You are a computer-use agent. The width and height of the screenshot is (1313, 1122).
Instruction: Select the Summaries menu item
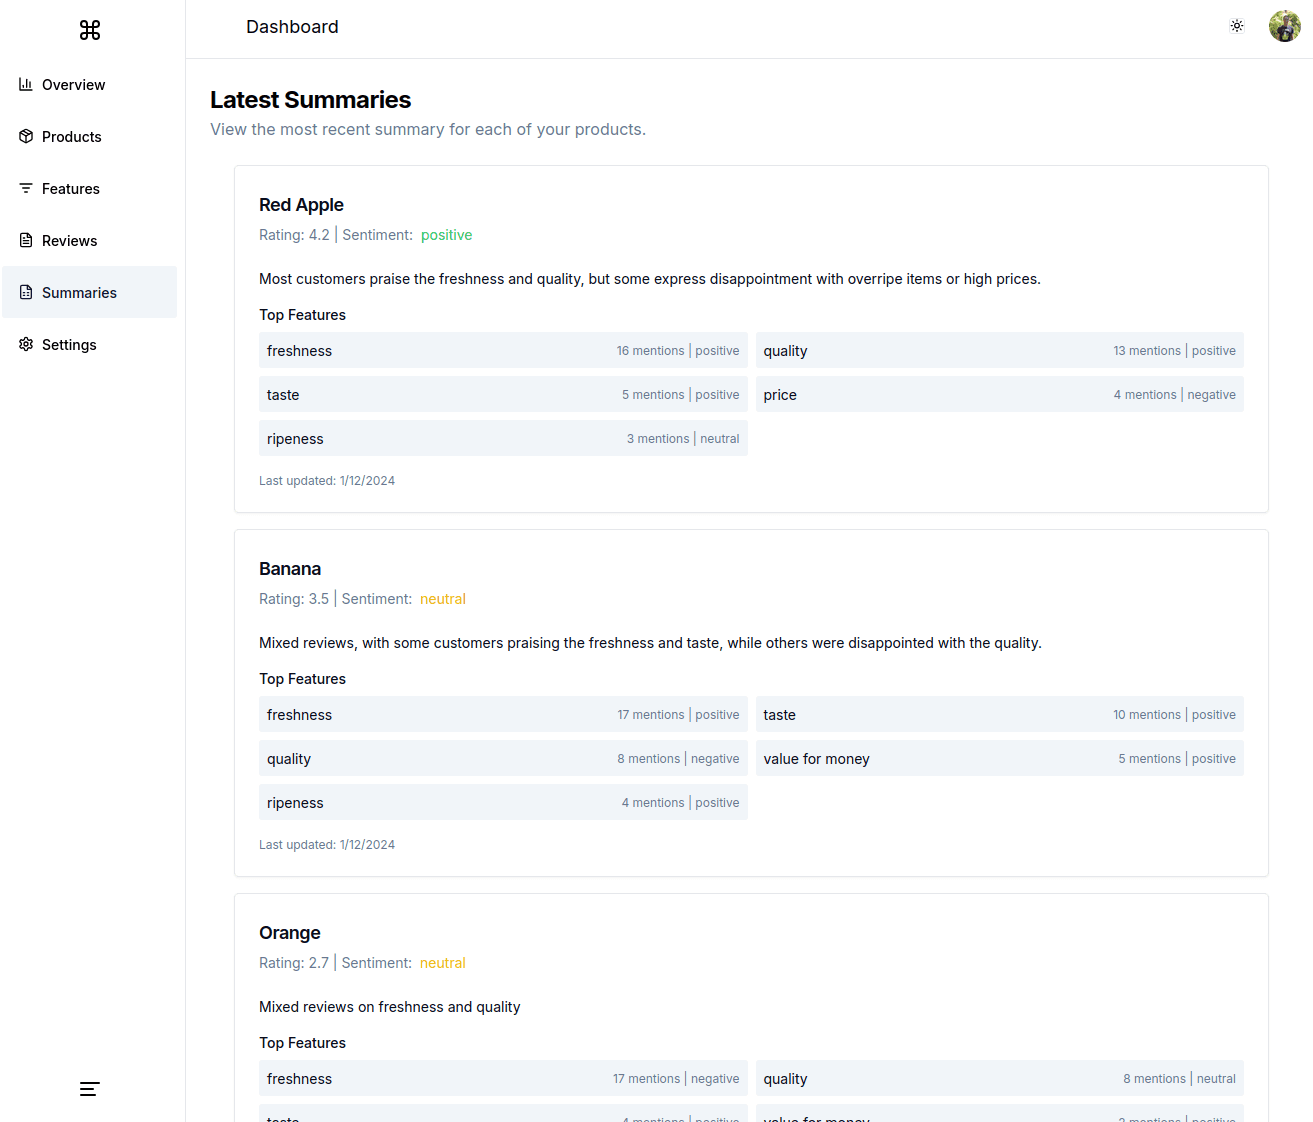[x=90, y=292]
